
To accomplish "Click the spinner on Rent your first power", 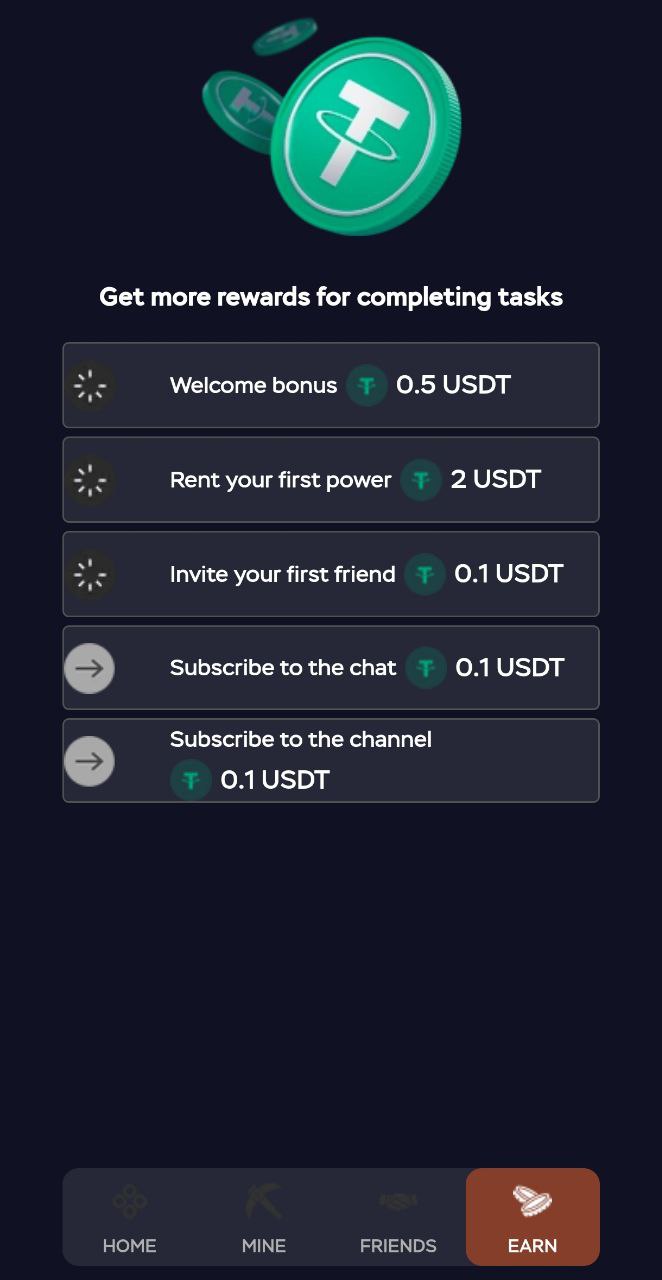I will [x=90, y=480].
